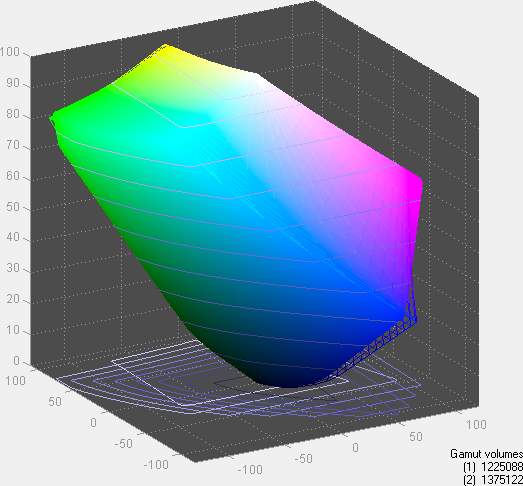This screenshot has height=486, width=523.
Task: Click the 10 tick on the vertical axis
Action: coord(13,330)
